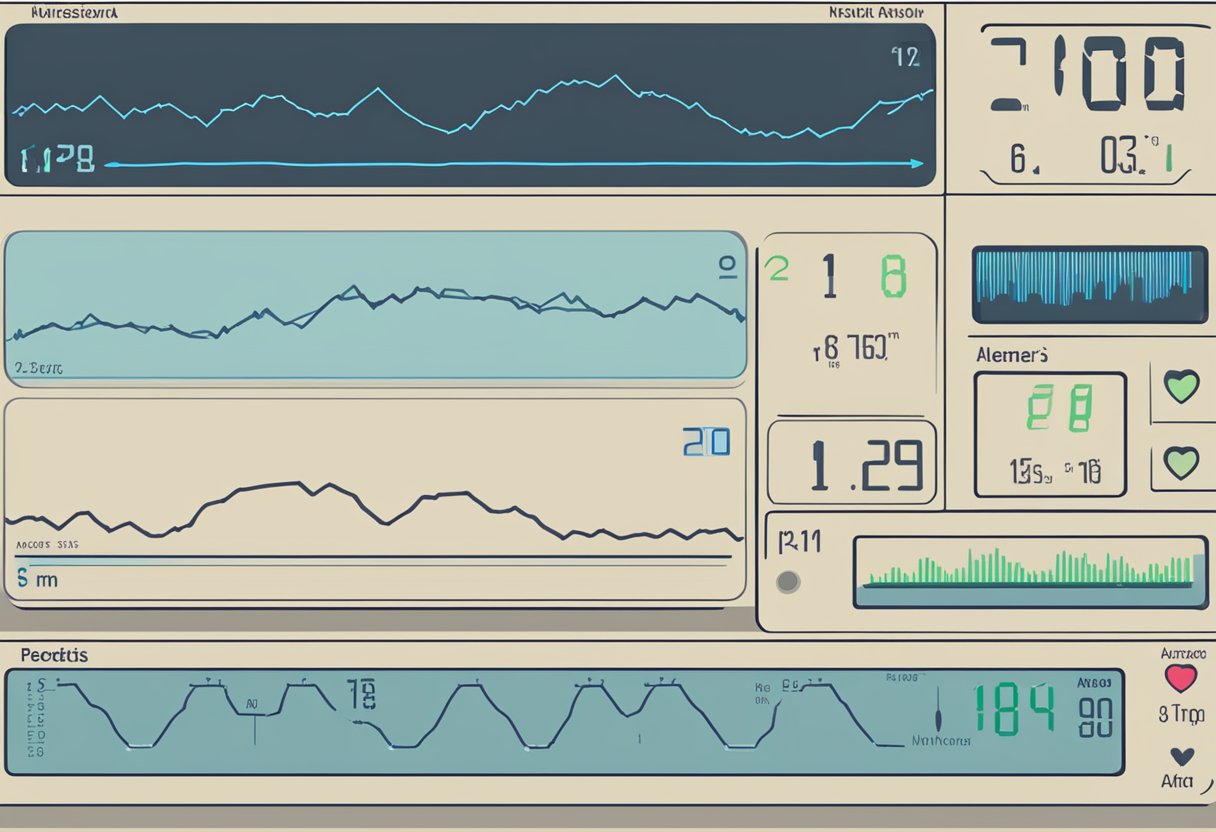This screenshot has width=1216, height=832.
Task: Select the Nmhcora text in bottom strip
Action: point(939,742)
